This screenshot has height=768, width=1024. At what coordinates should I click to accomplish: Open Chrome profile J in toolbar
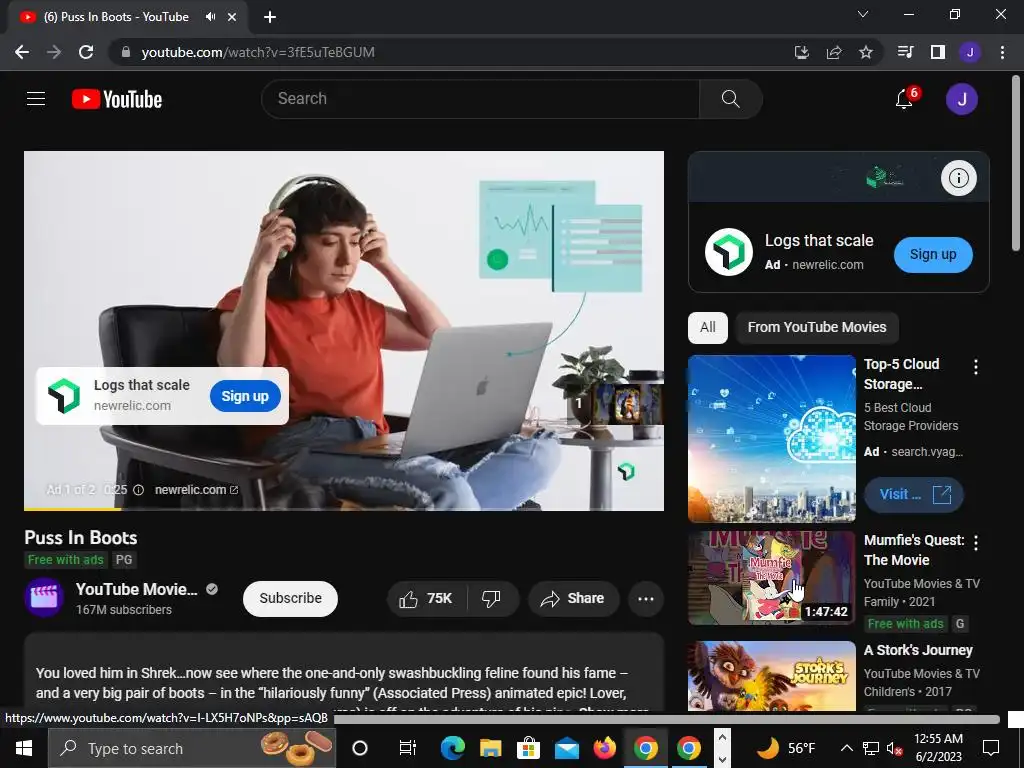pyautogui.click(x=970, y=52)
